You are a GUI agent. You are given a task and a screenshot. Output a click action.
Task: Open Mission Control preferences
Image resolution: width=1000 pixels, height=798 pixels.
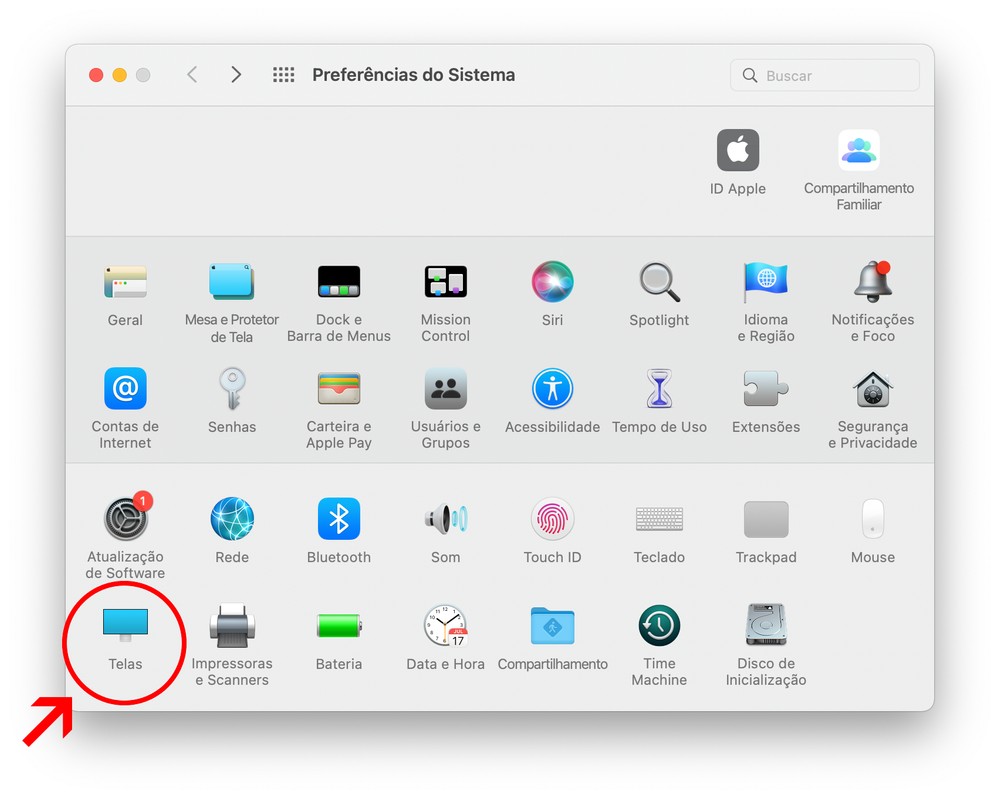pos(445,281)
